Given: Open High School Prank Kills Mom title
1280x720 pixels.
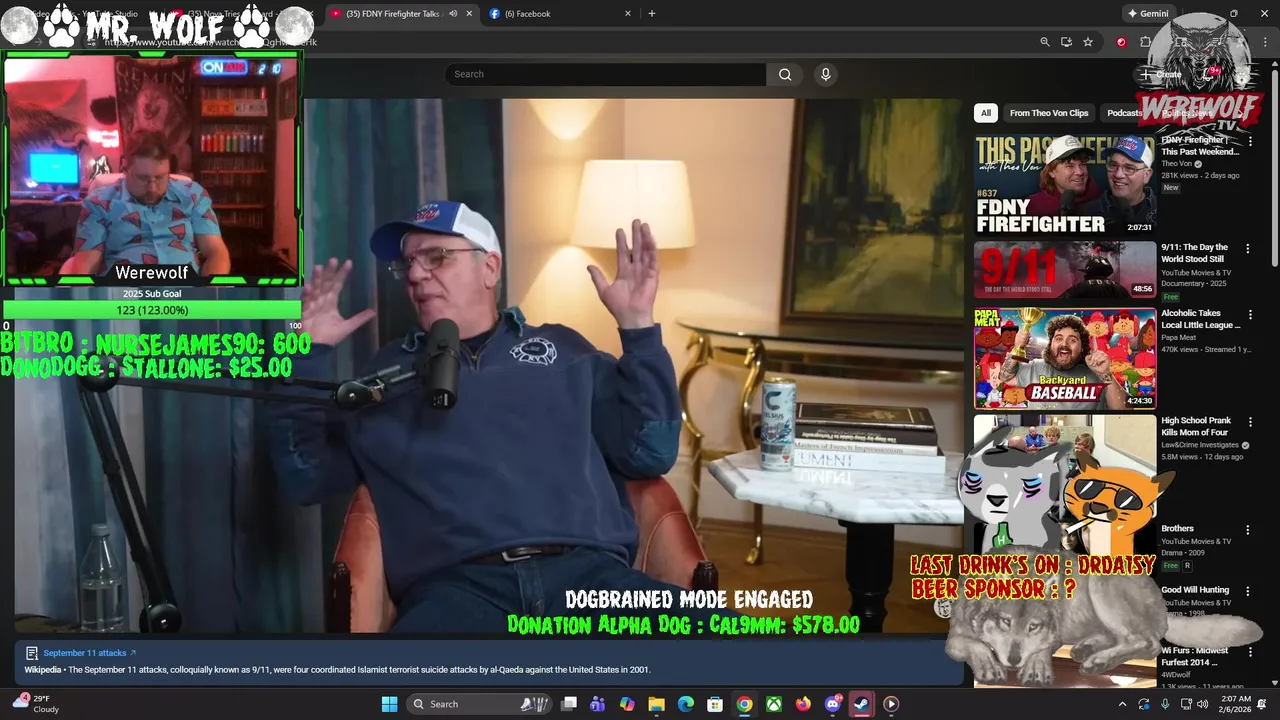Looking at the screenshot, I should (1195, 427).
